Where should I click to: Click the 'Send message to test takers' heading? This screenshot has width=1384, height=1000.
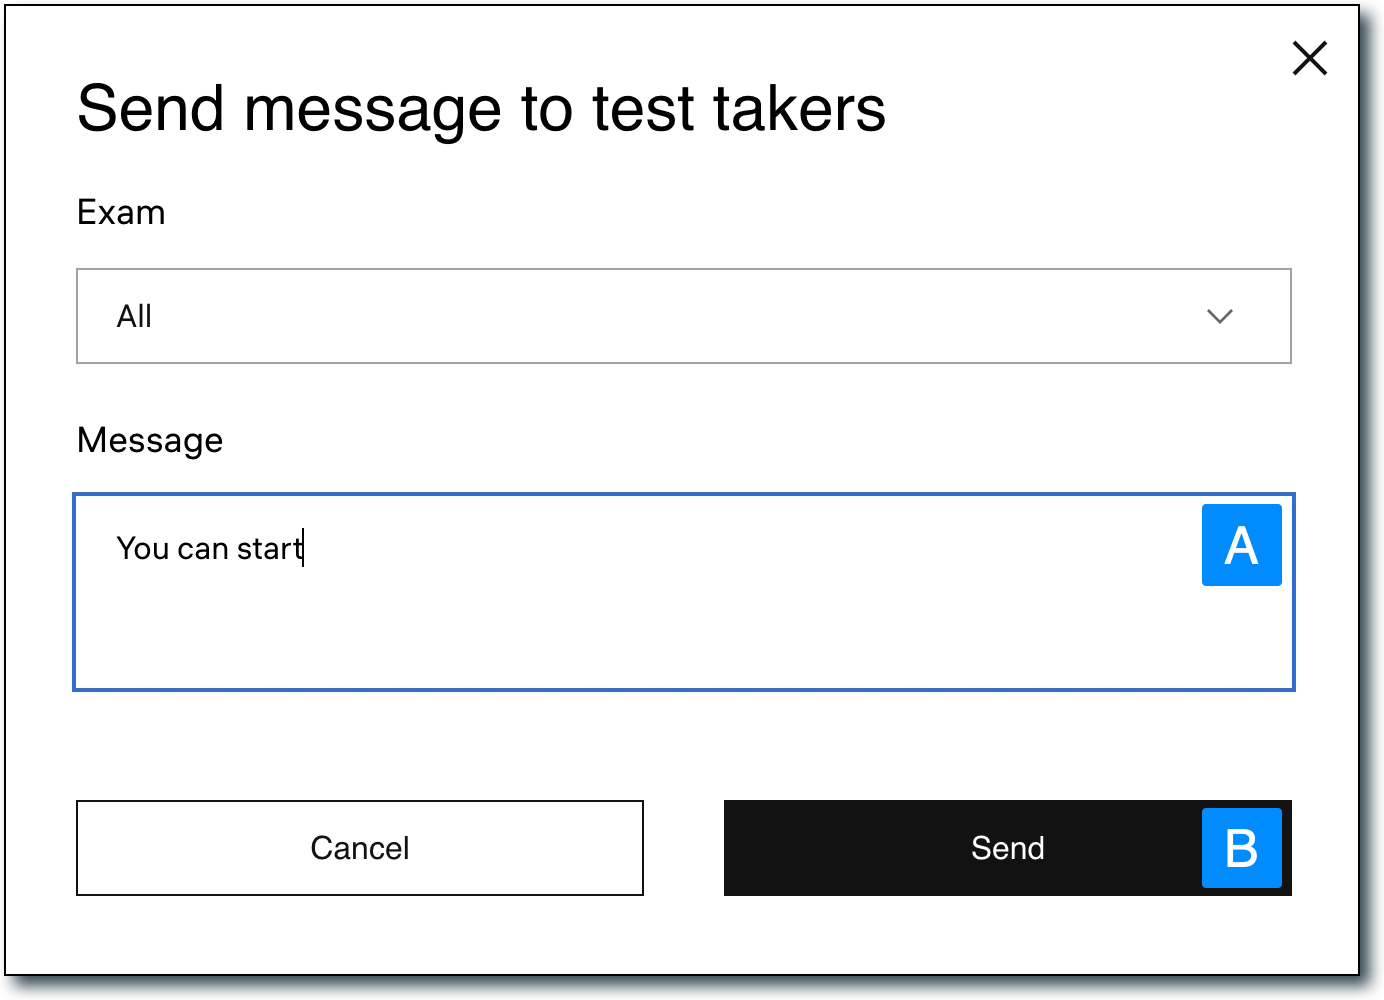point(481,109)
